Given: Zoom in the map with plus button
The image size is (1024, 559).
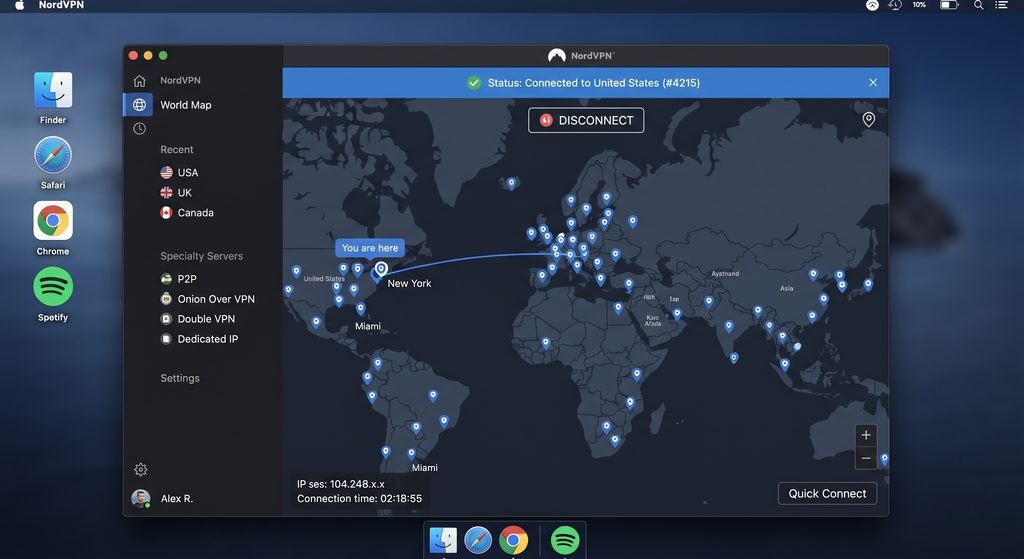Looking at the screenshot, I should pyautogui.click(x=866, y=435).
